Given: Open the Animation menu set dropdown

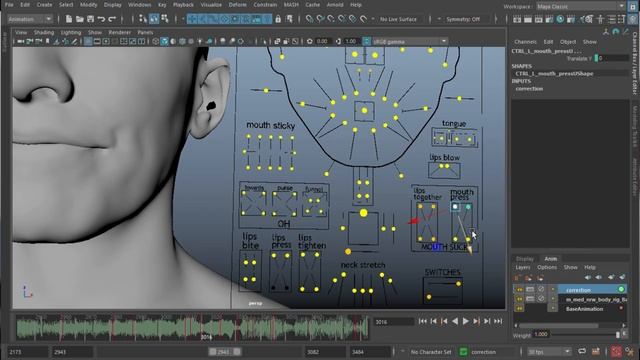Looking at the screenshot, I should point(30,19).
